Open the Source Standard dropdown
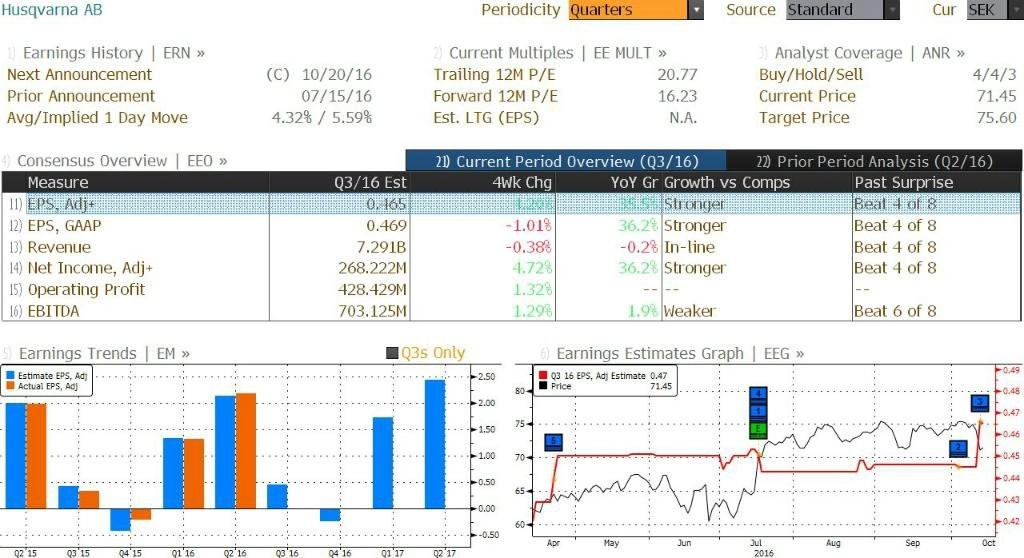This screenshot has width=1024, height=558. pos(842,10)
